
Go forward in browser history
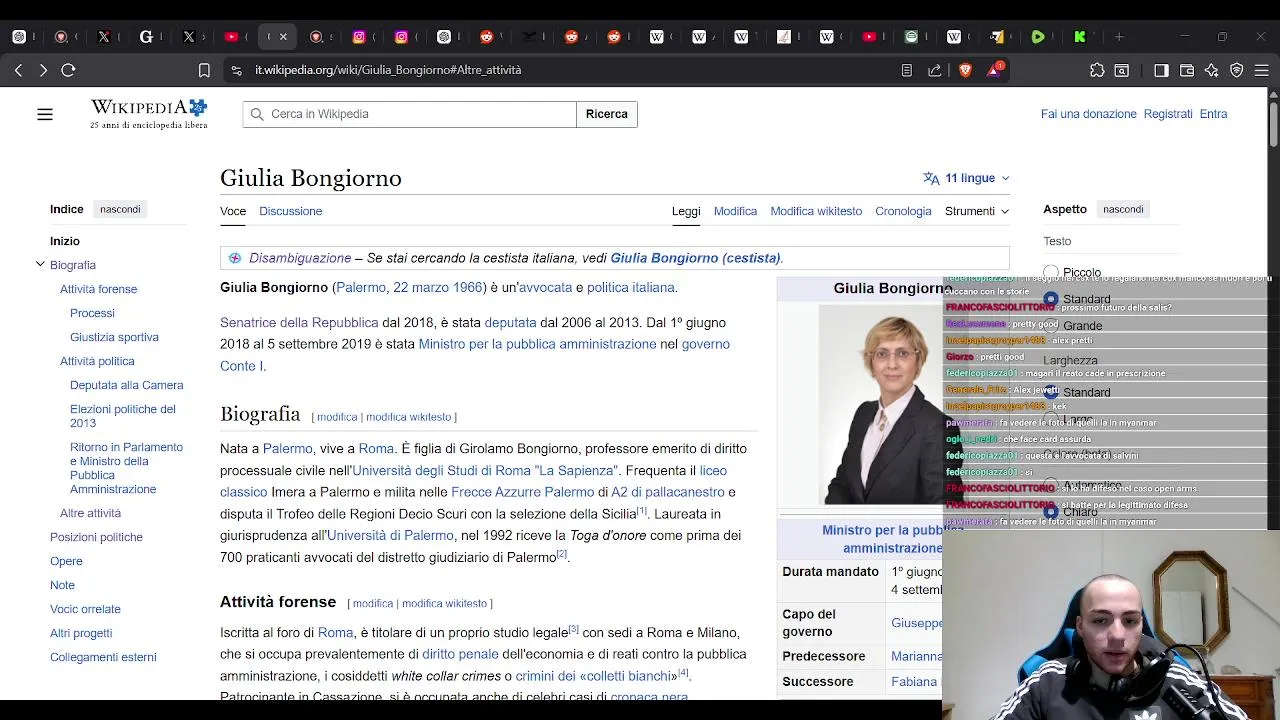coord(42,70)
